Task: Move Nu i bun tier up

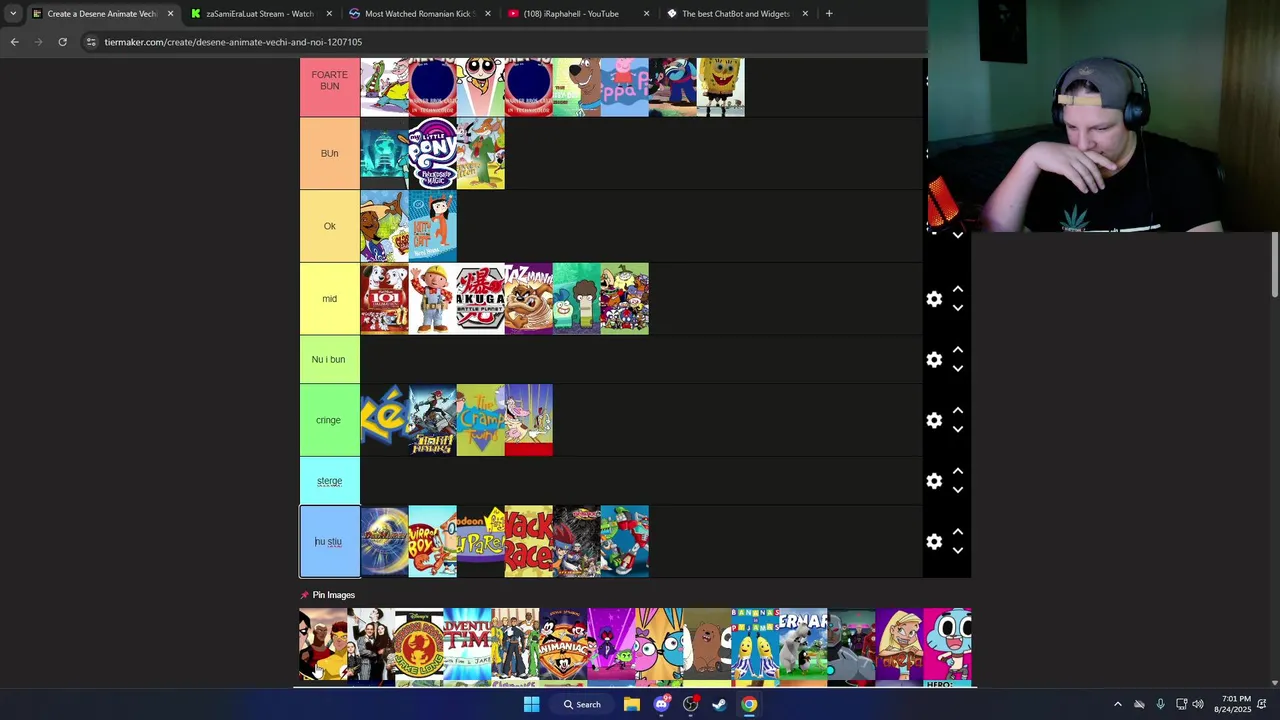Action: [x=958, y=350]
